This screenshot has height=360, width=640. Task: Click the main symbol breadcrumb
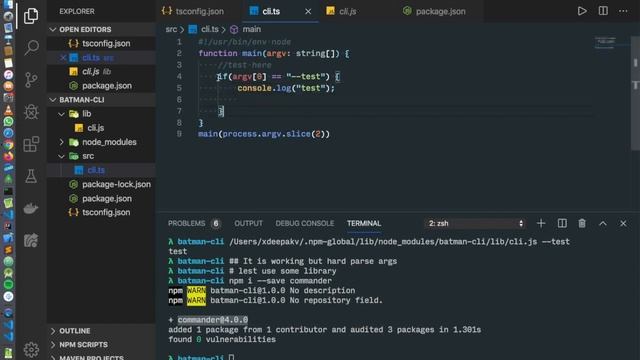click(246, 29)
